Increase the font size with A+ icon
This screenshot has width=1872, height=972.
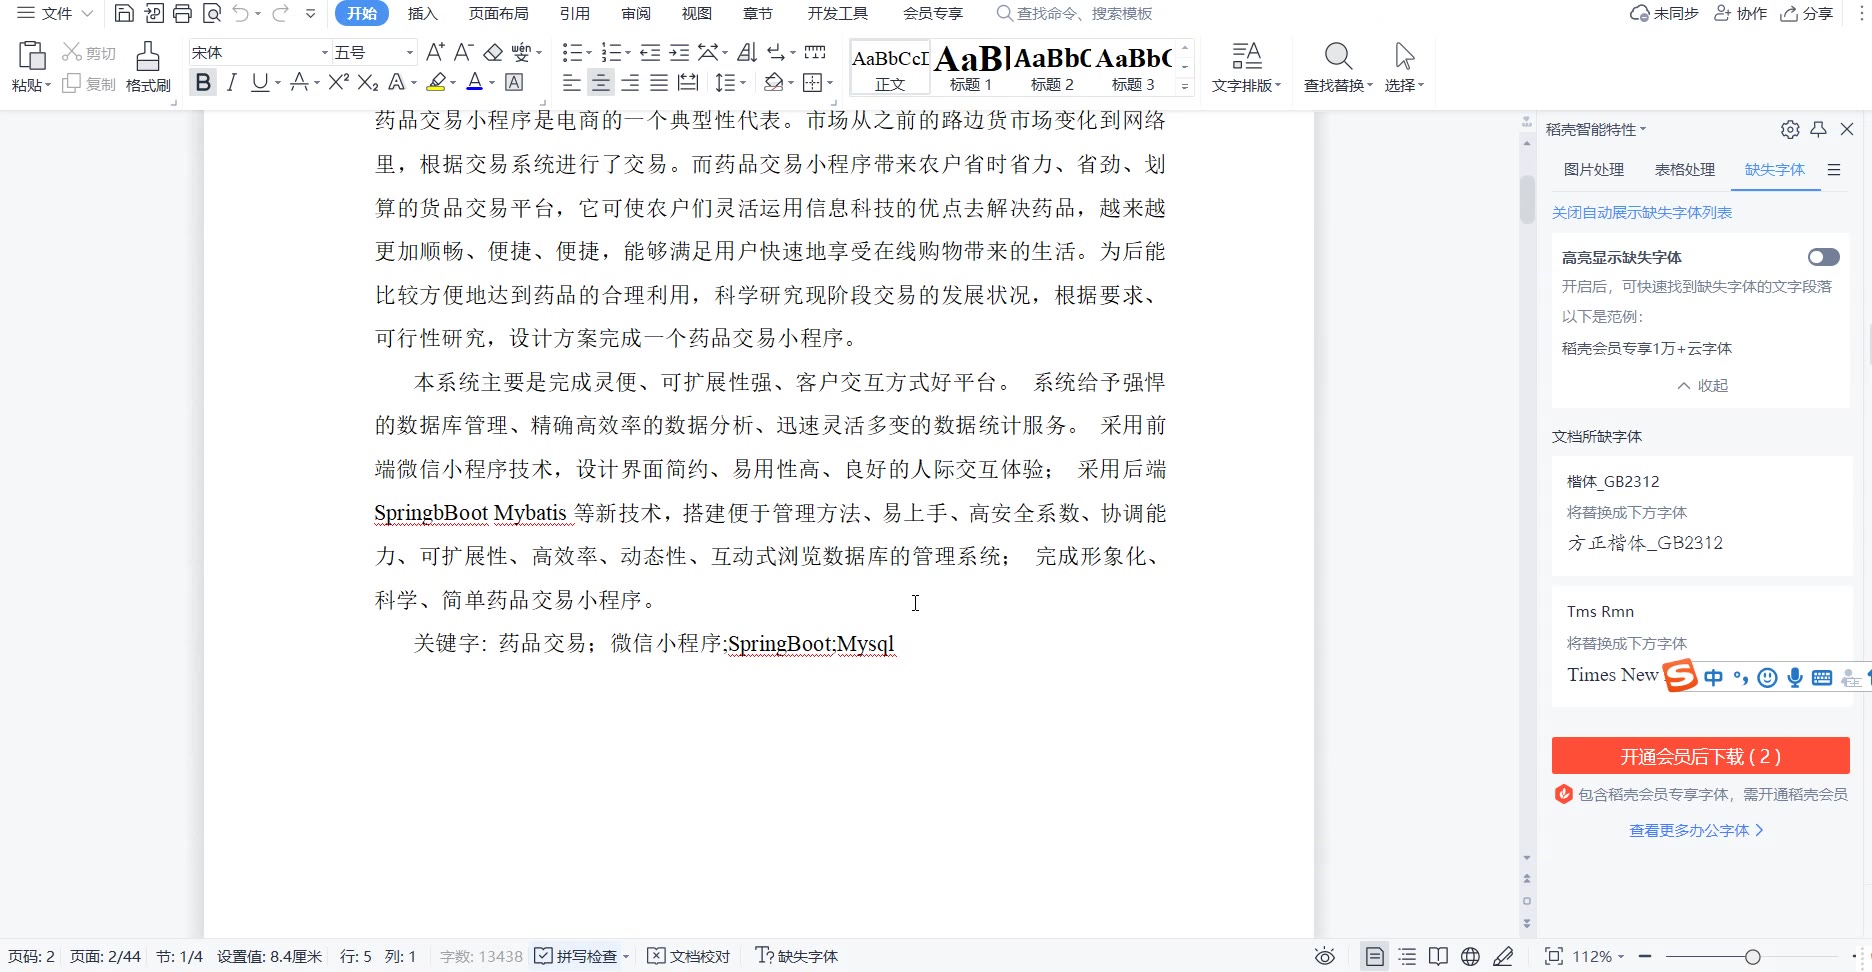click(x=435, y=52)
